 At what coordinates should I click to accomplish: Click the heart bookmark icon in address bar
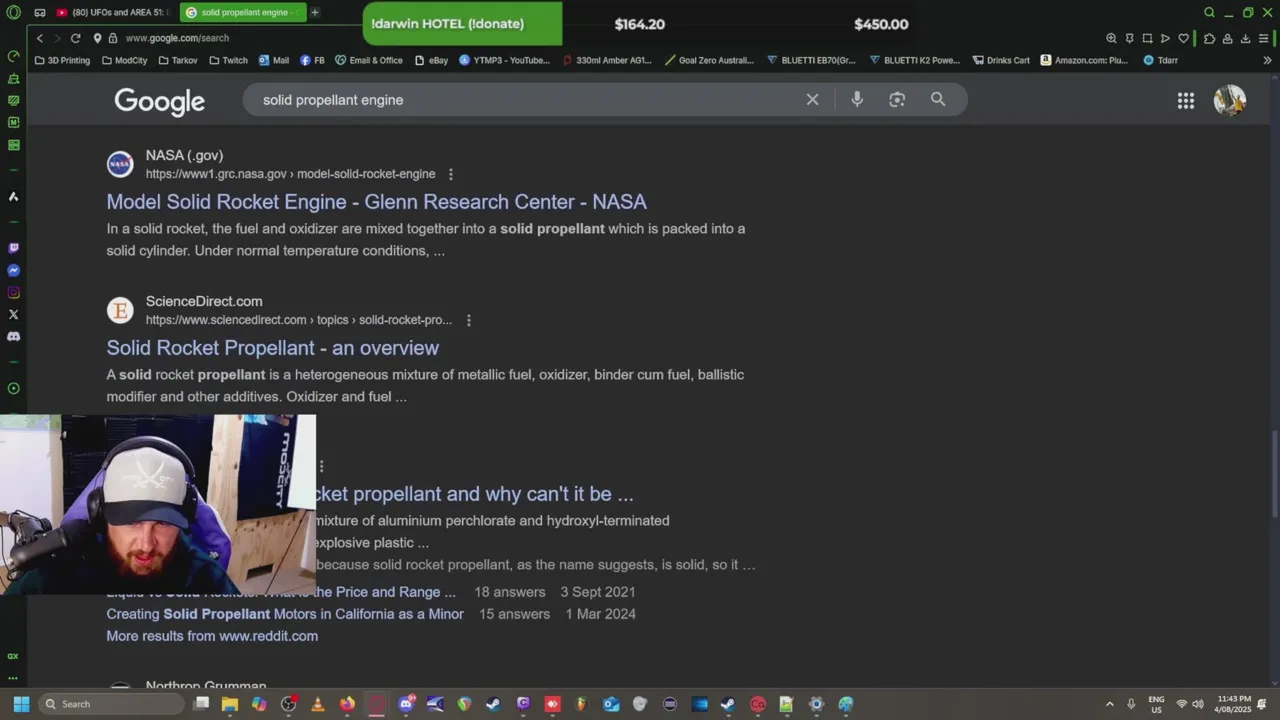1184,38
